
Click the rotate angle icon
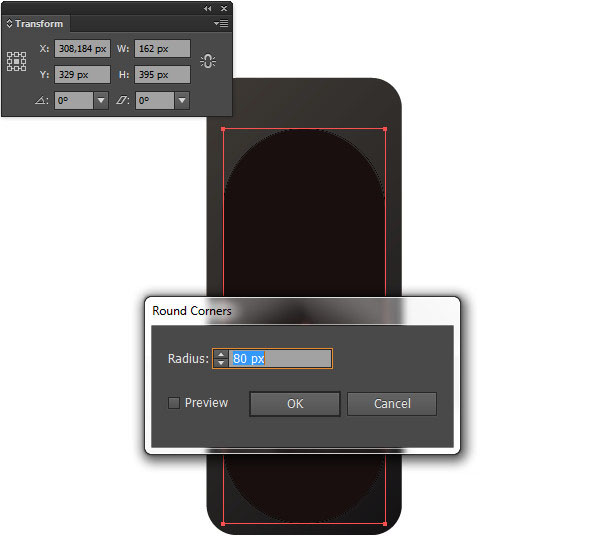pos(41,101)
